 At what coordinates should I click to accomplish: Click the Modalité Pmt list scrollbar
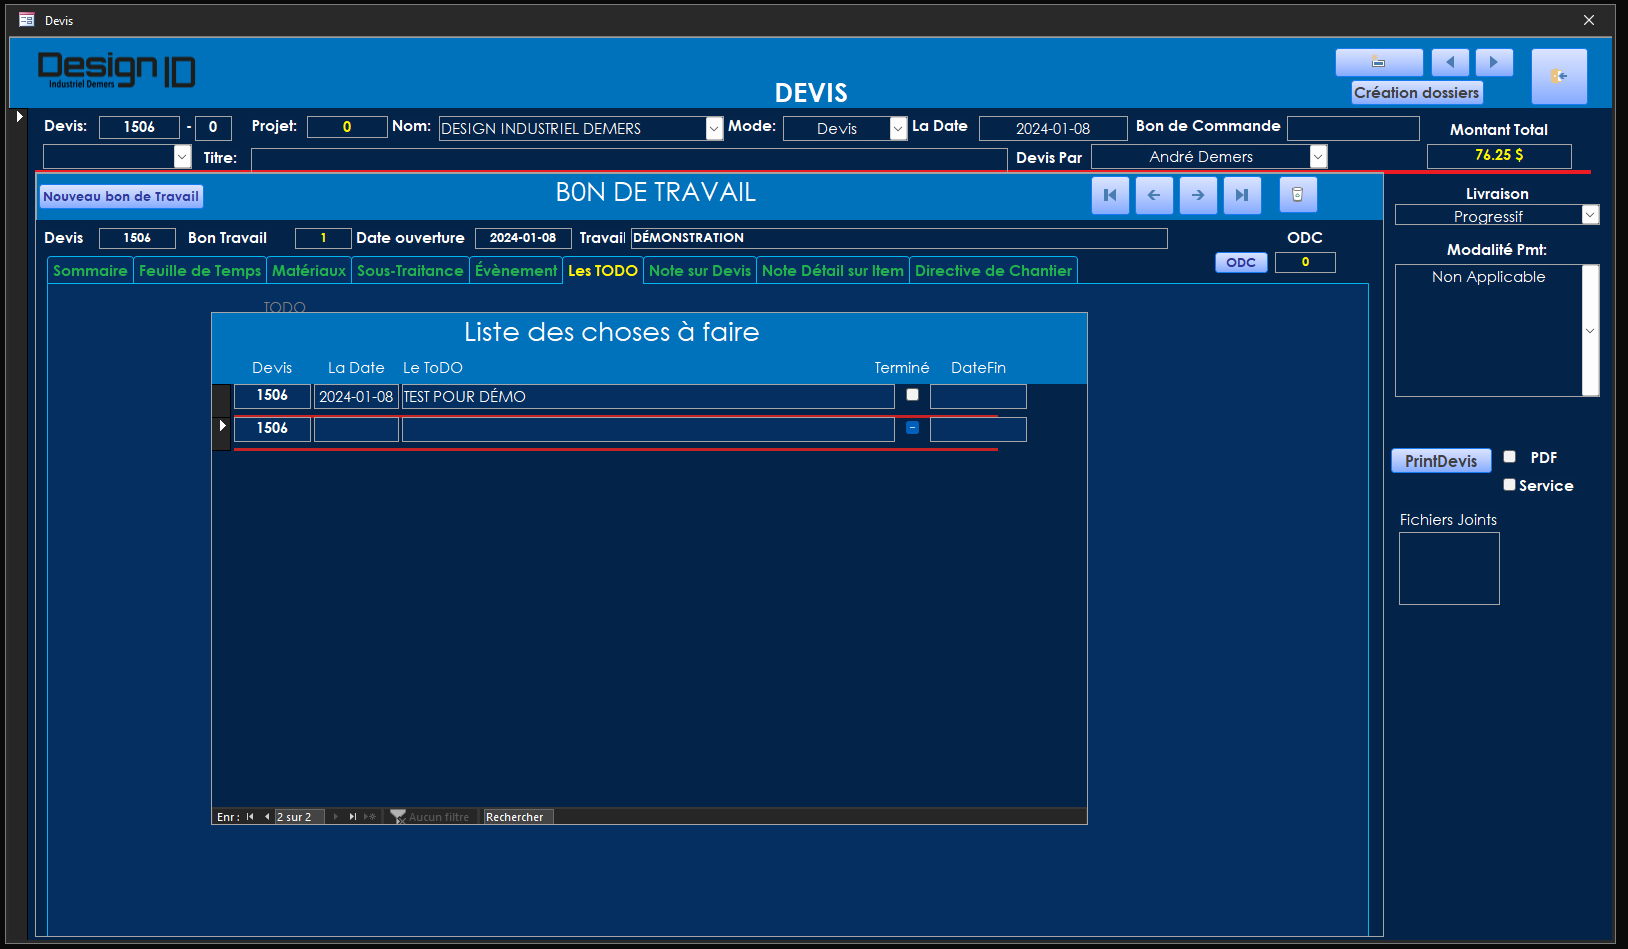[x=1590, y=330]
